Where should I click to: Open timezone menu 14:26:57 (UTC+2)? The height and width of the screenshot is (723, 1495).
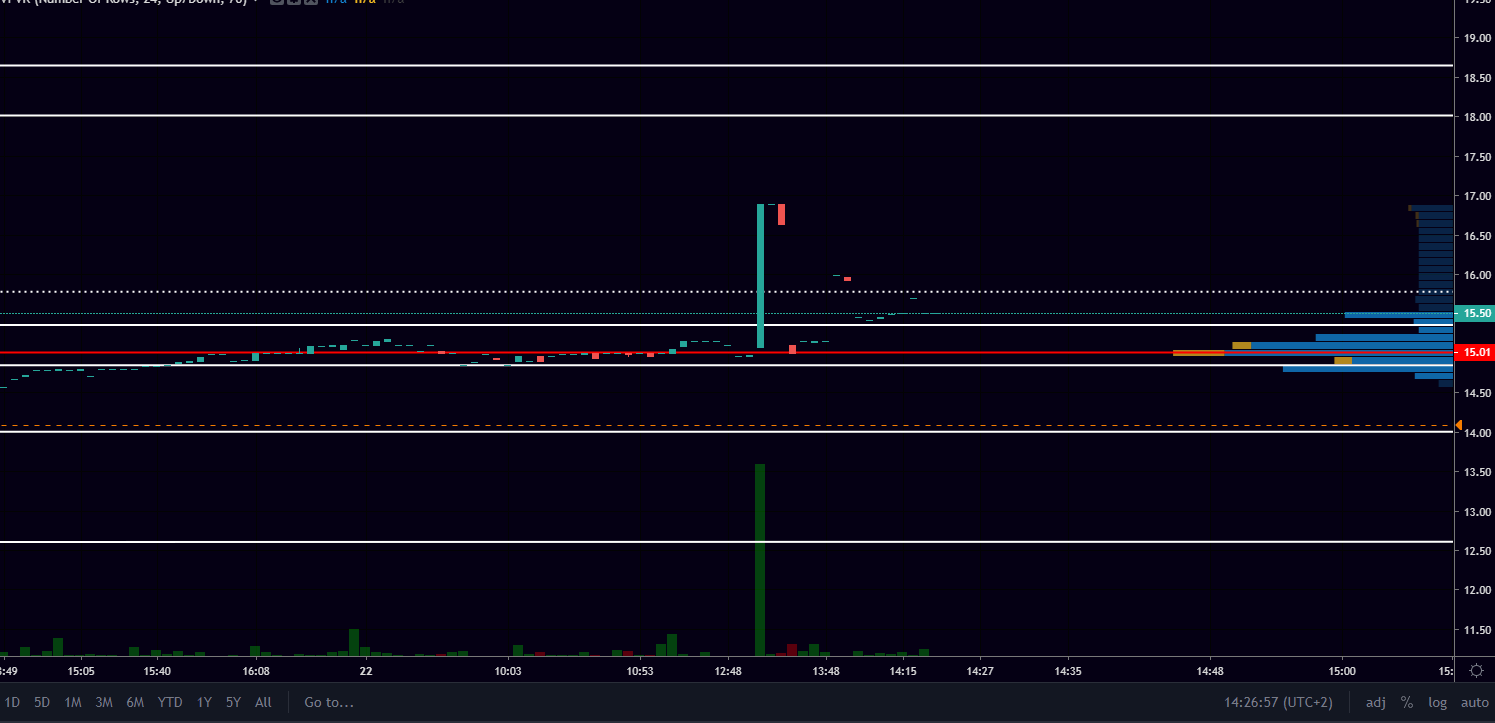pyautogui.click(x=1278, y=702)
